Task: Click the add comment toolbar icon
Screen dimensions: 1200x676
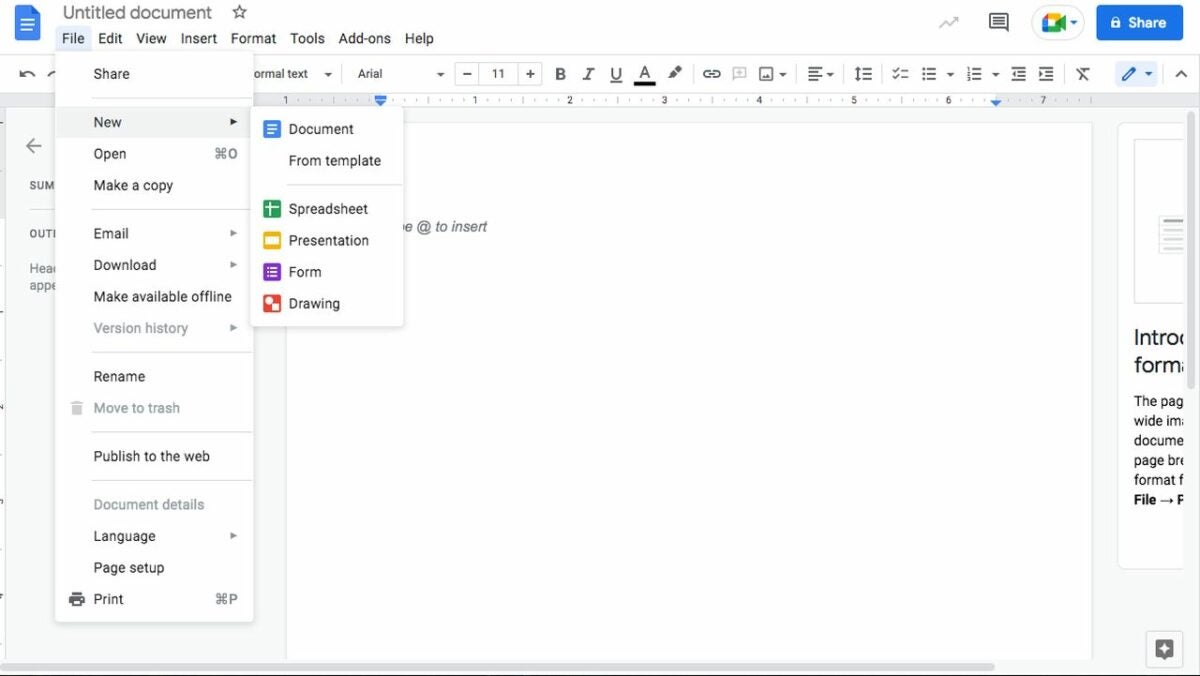Action: [x=739, y=74]
